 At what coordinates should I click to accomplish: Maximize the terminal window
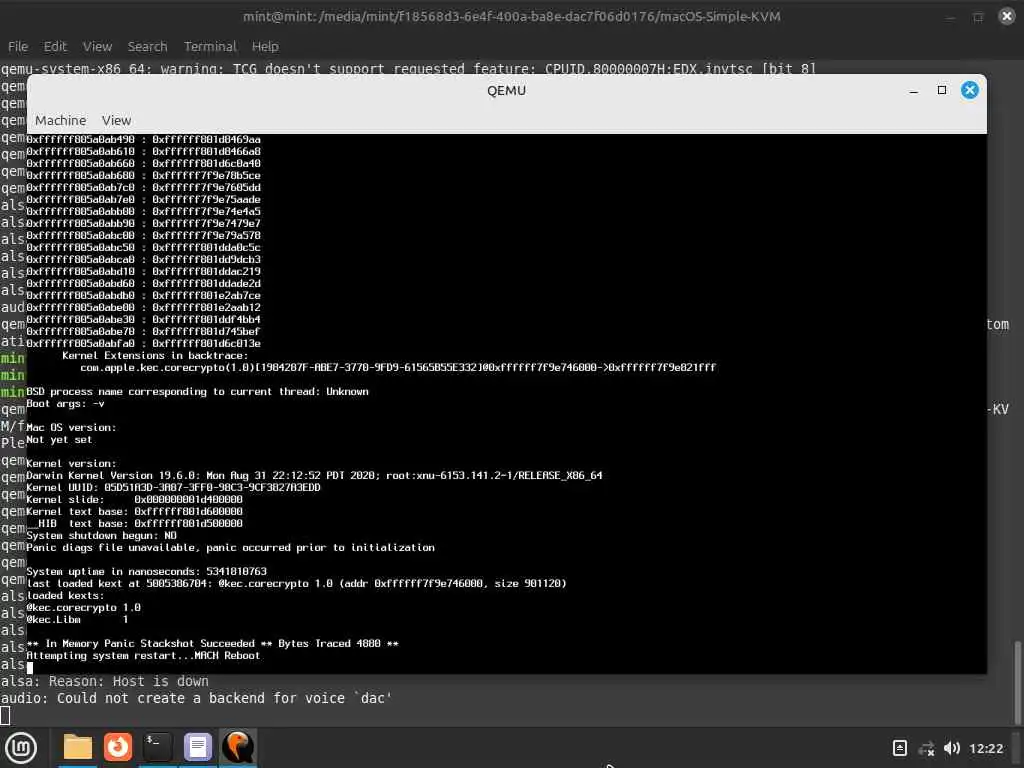(x=978, y=17)
